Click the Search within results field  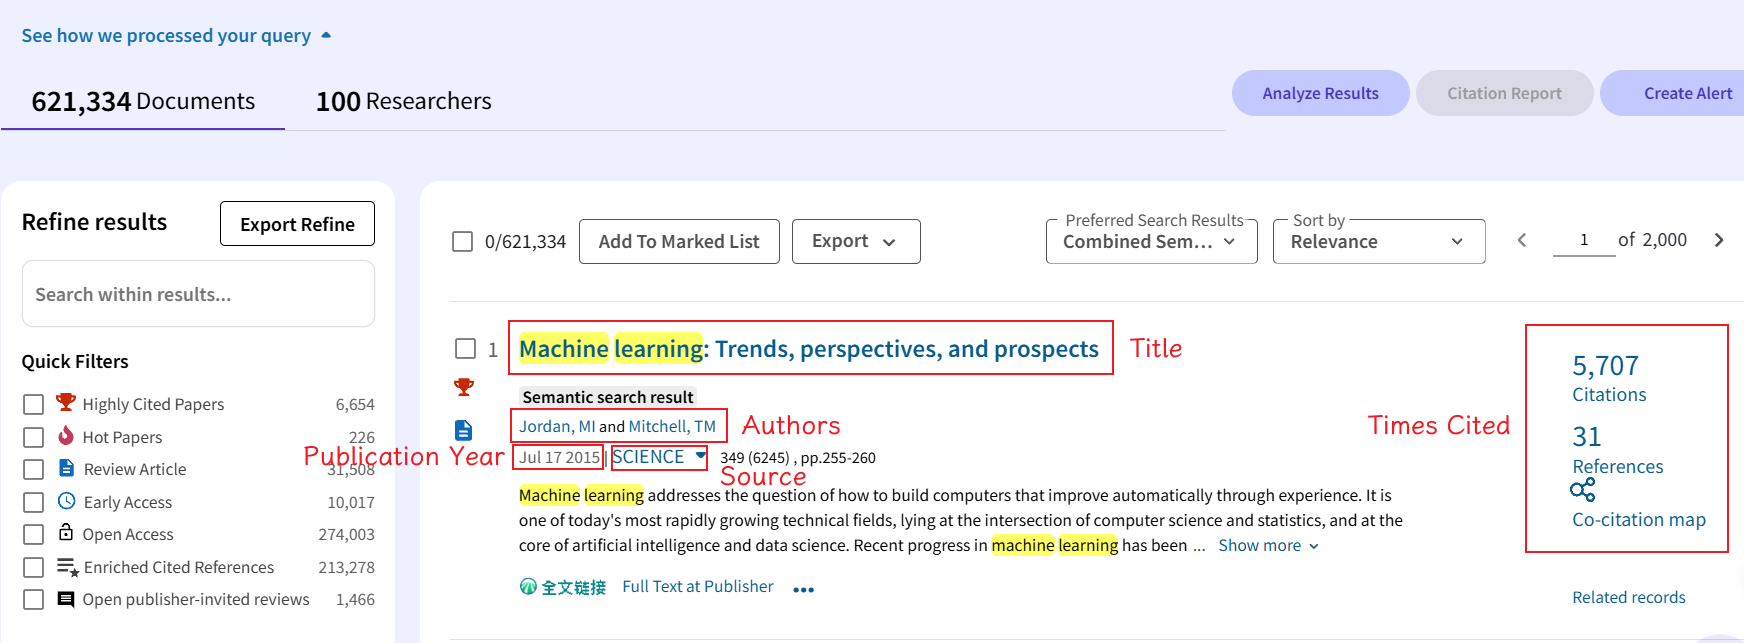pyautogui.click(x=198, y=294)
